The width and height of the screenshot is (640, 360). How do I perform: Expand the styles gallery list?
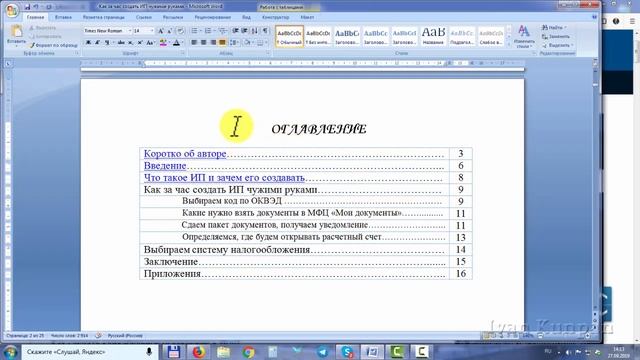tap(509, 44)
